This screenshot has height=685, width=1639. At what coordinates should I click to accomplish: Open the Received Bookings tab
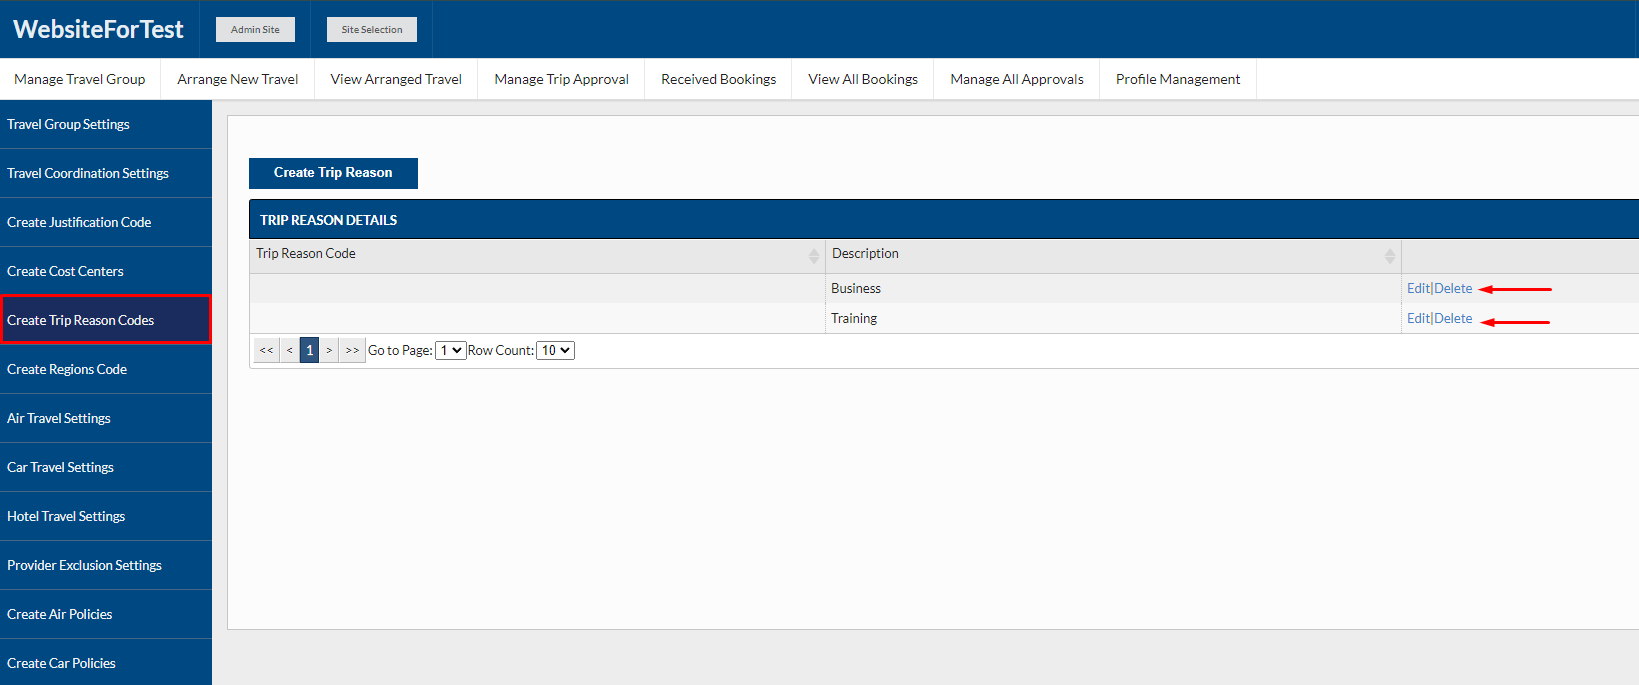[718, 79]
